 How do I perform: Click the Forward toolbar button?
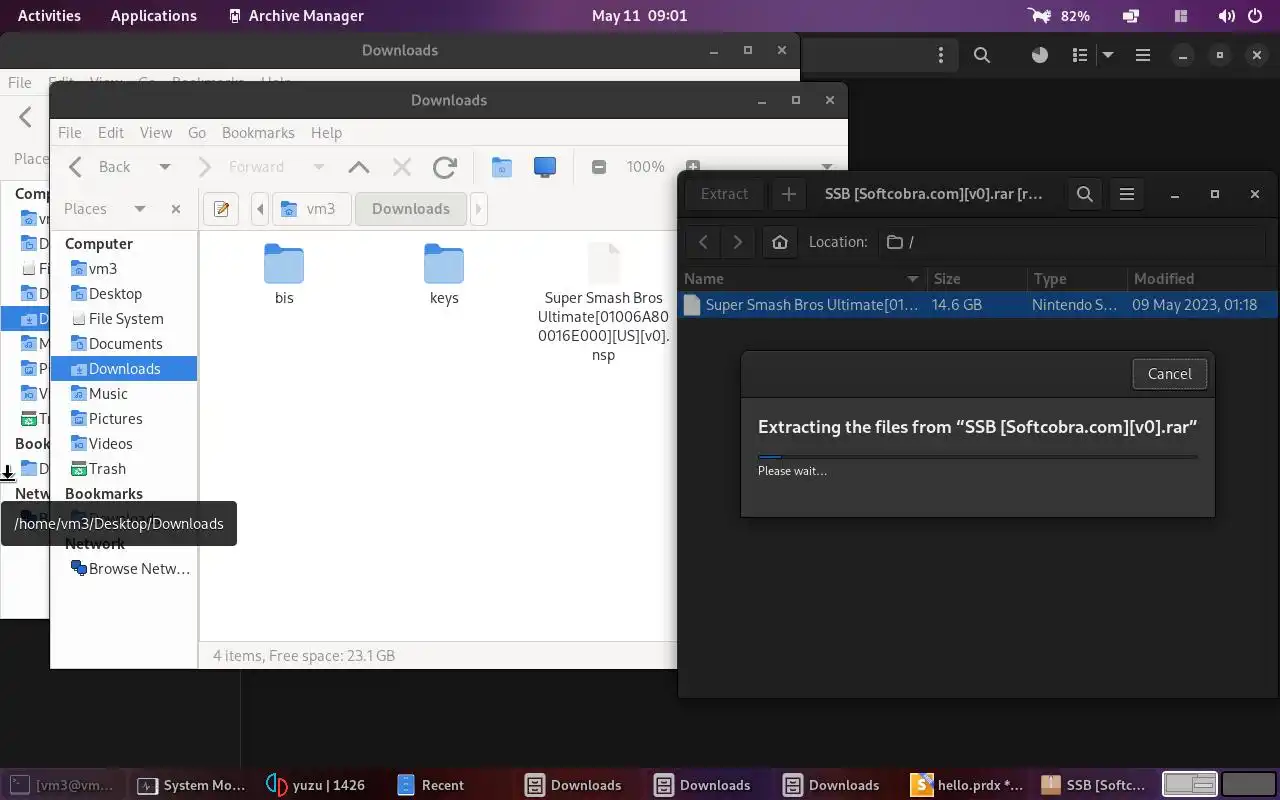pyautogui.click(x=242, y=167)
